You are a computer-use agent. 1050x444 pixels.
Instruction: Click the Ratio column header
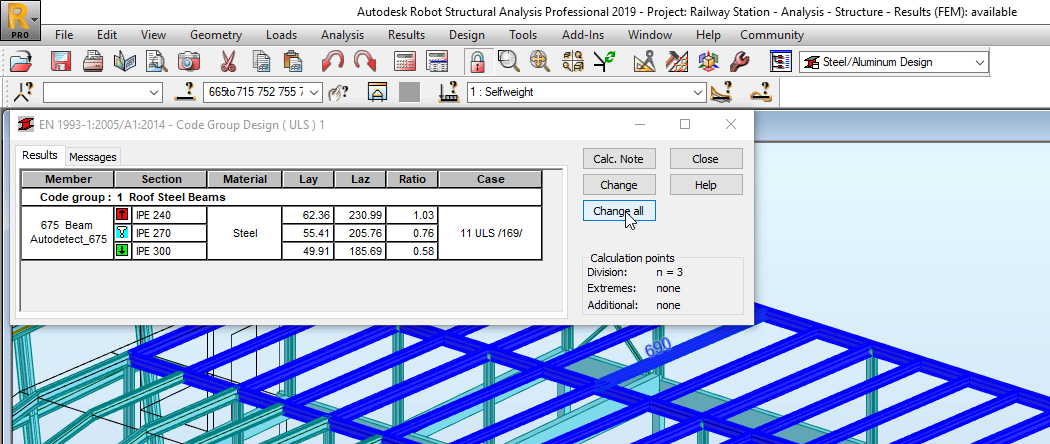[x=412, y=179]
